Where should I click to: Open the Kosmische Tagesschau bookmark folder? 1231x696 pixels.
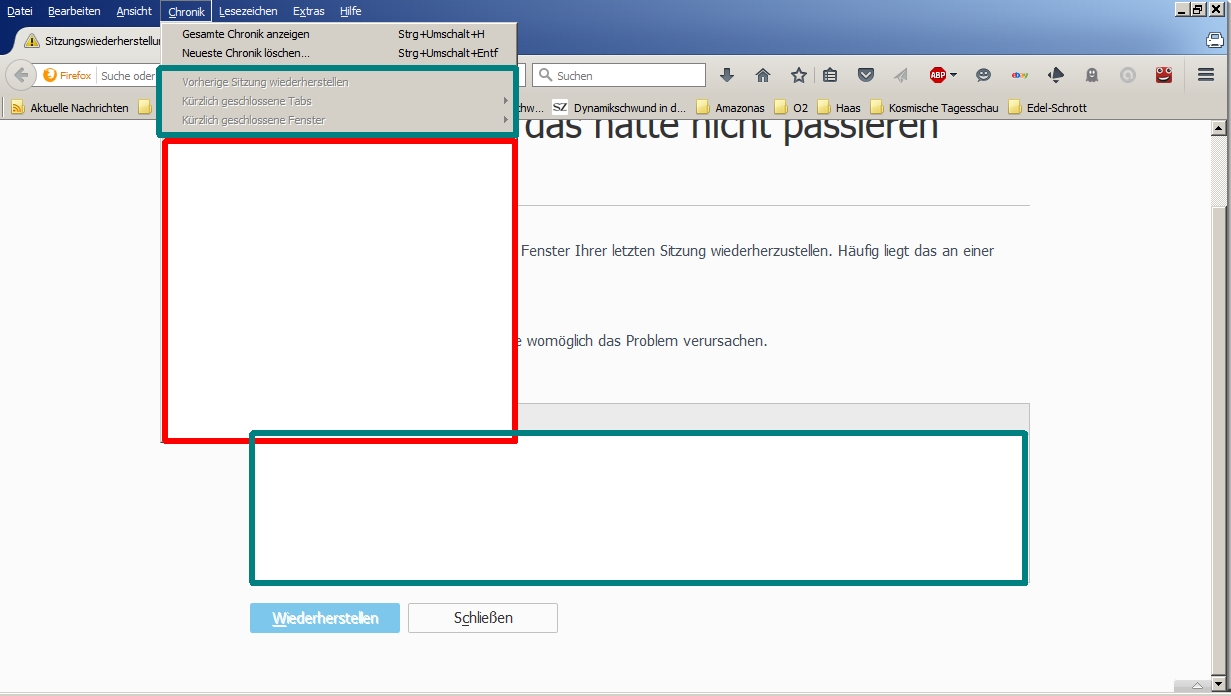point(933,107)
